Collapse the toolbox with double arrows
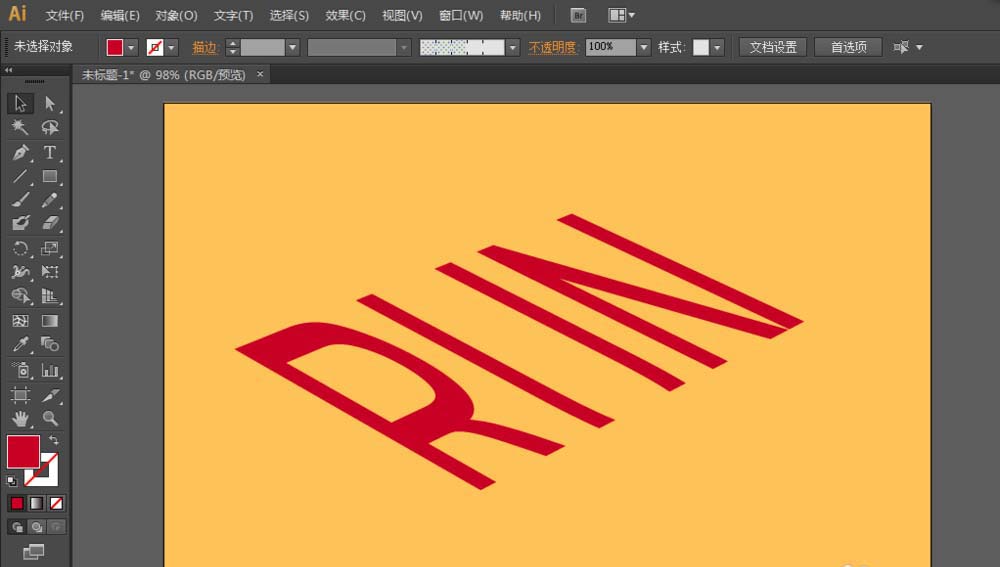The width and height of the screenshot is (1000, 567). point(8,70)
